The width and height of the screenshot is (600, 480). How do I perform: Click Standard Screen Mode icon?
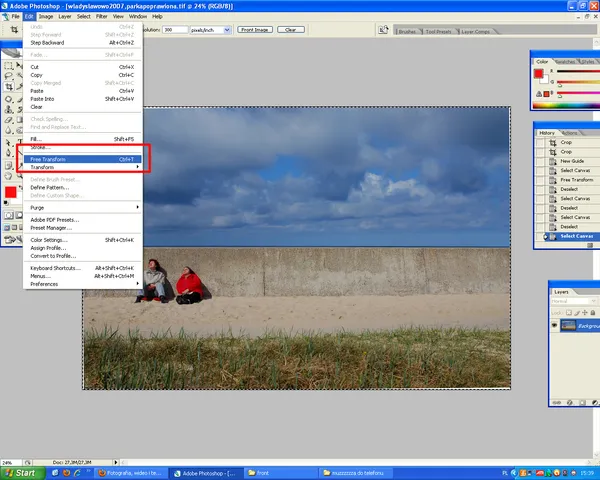point(7,227)
